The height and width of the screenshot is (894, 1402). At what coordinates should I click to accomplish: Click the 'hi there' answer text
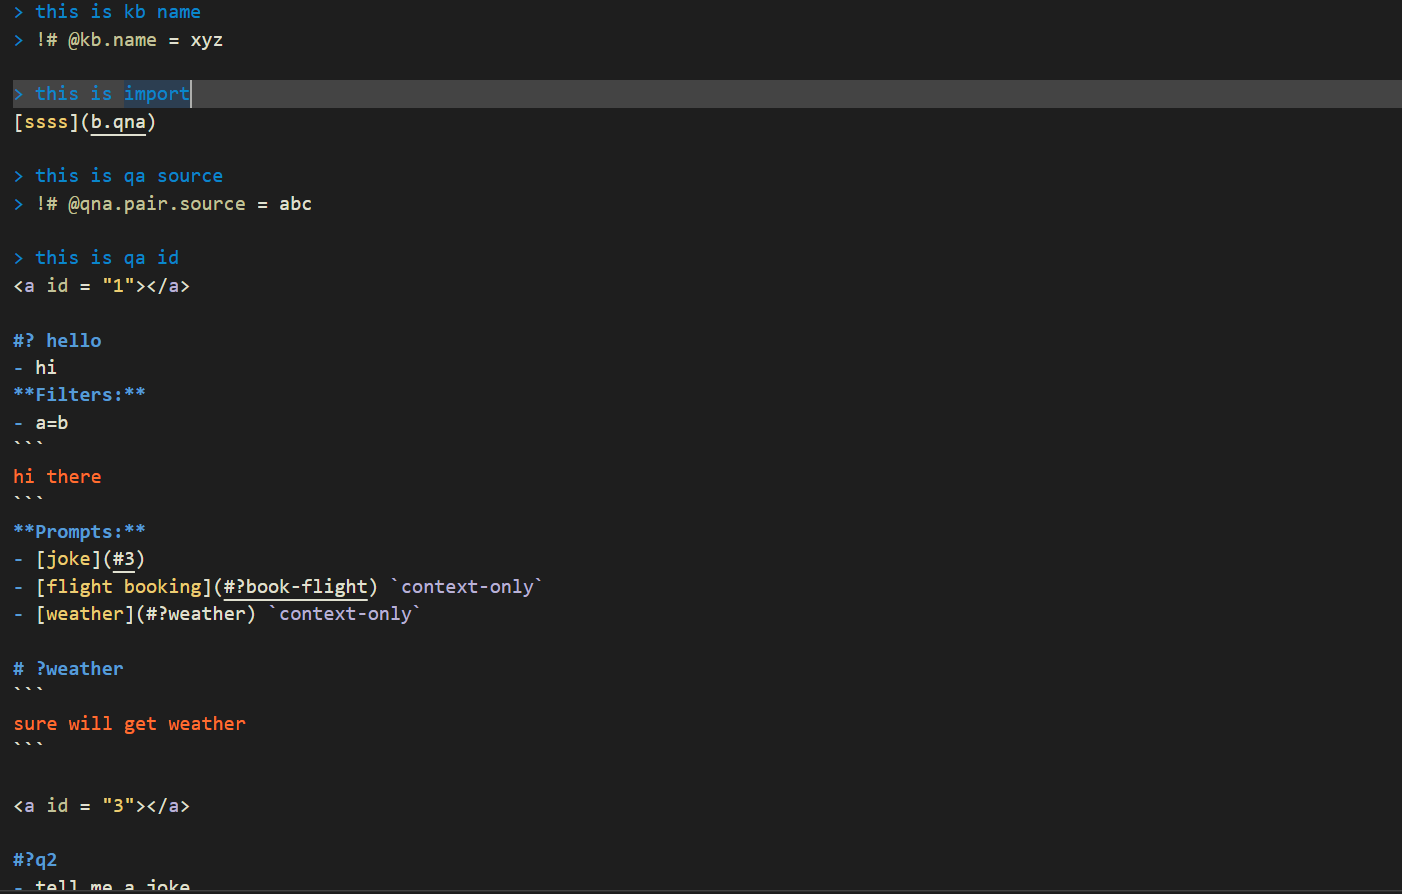click(x=57, y=477)
